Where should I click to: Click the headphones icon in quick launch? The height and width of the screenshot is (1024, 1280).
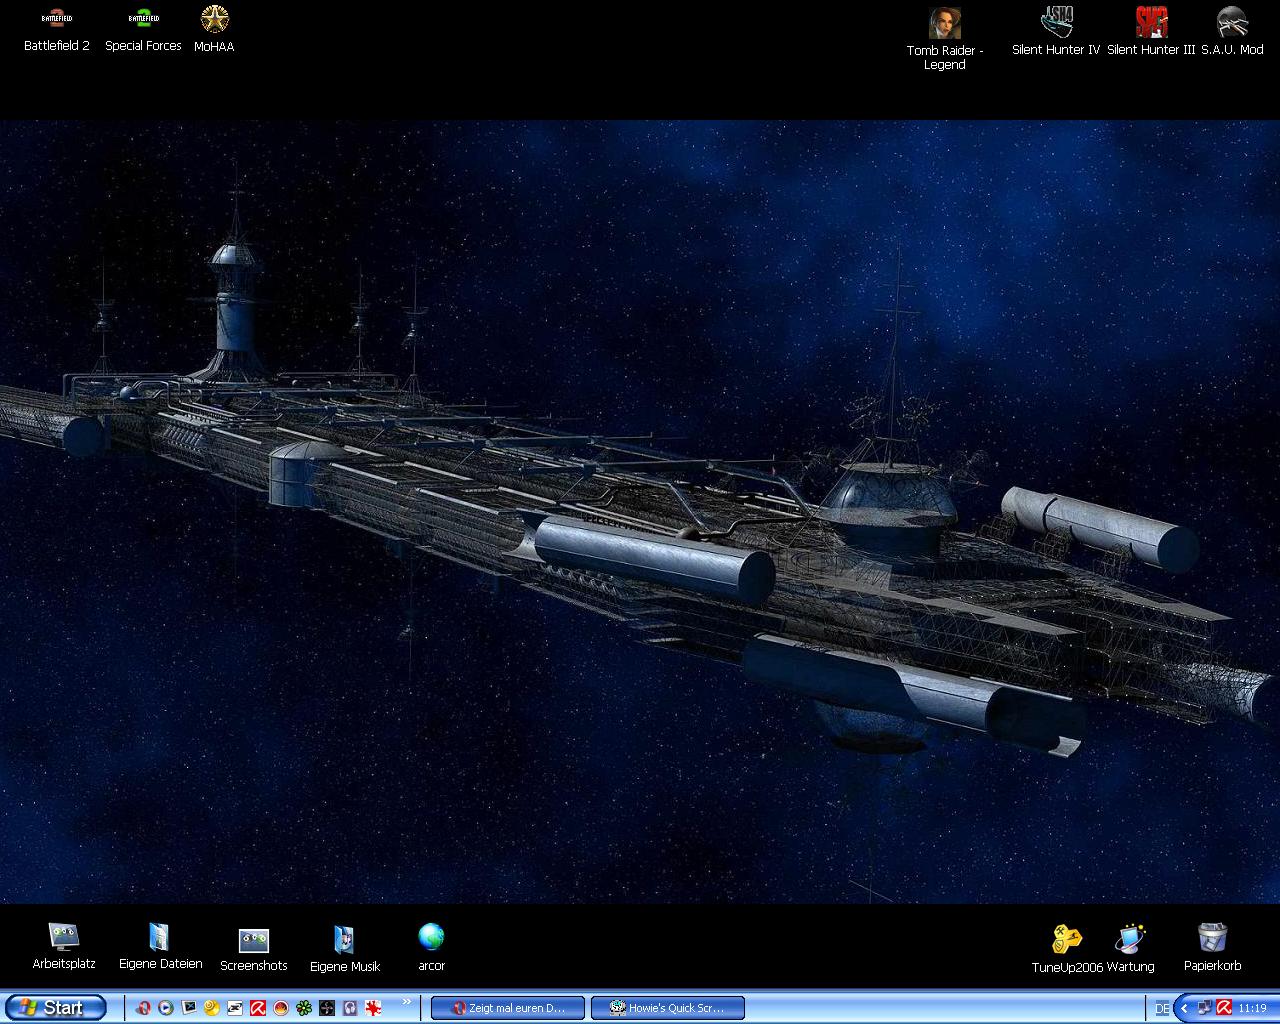[x=350, y=1008]
